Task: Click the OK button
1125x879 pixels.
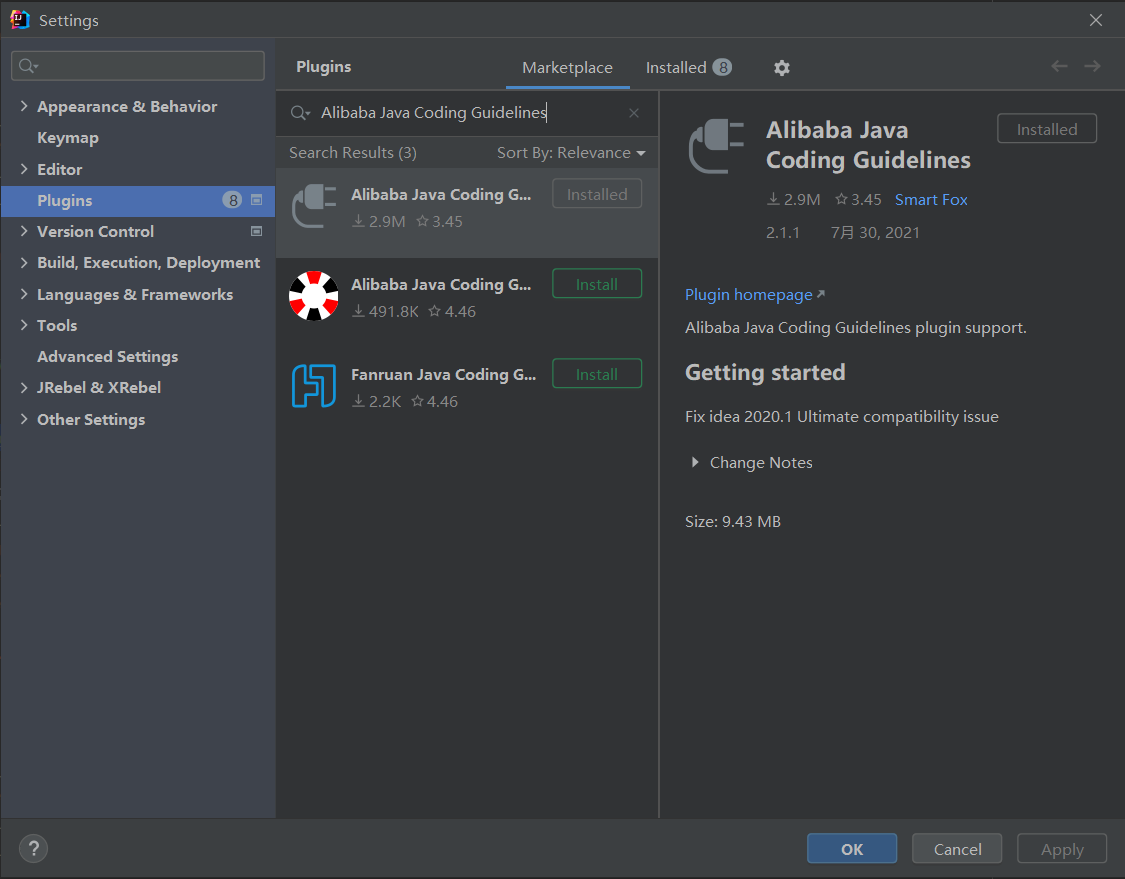Action: point(852,849)
